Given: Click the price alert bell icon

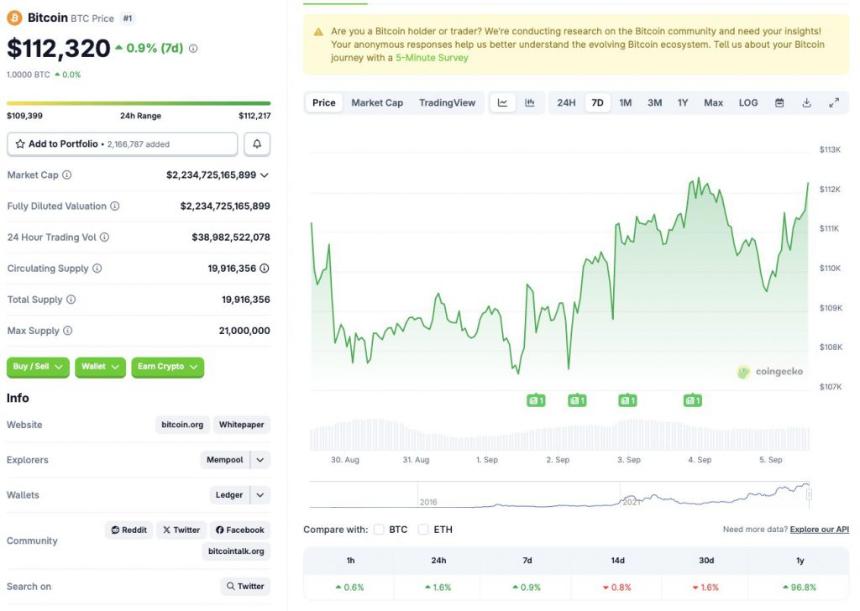Looking at the screenshot, I should point(257,144).
